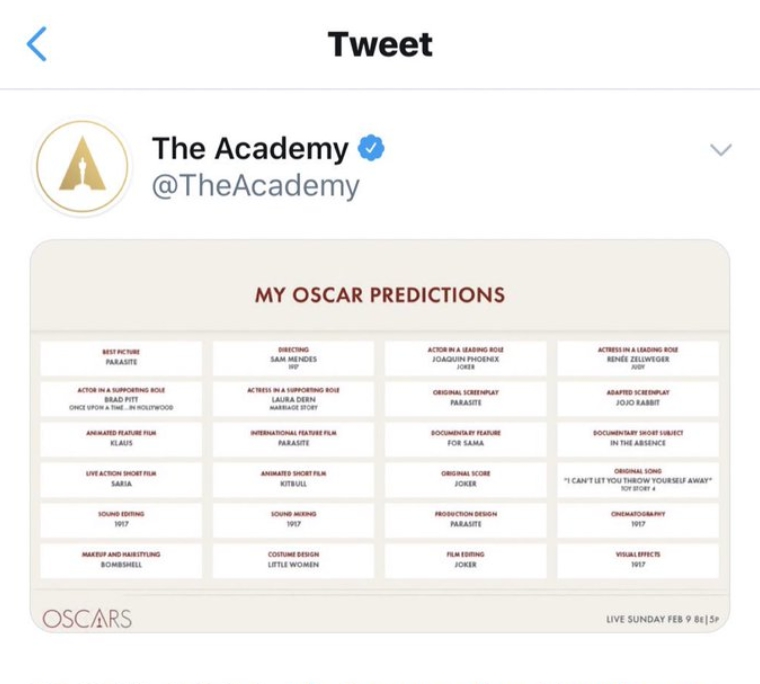Tap the back arrow
760x684 pixels.
tap(37, 45)
